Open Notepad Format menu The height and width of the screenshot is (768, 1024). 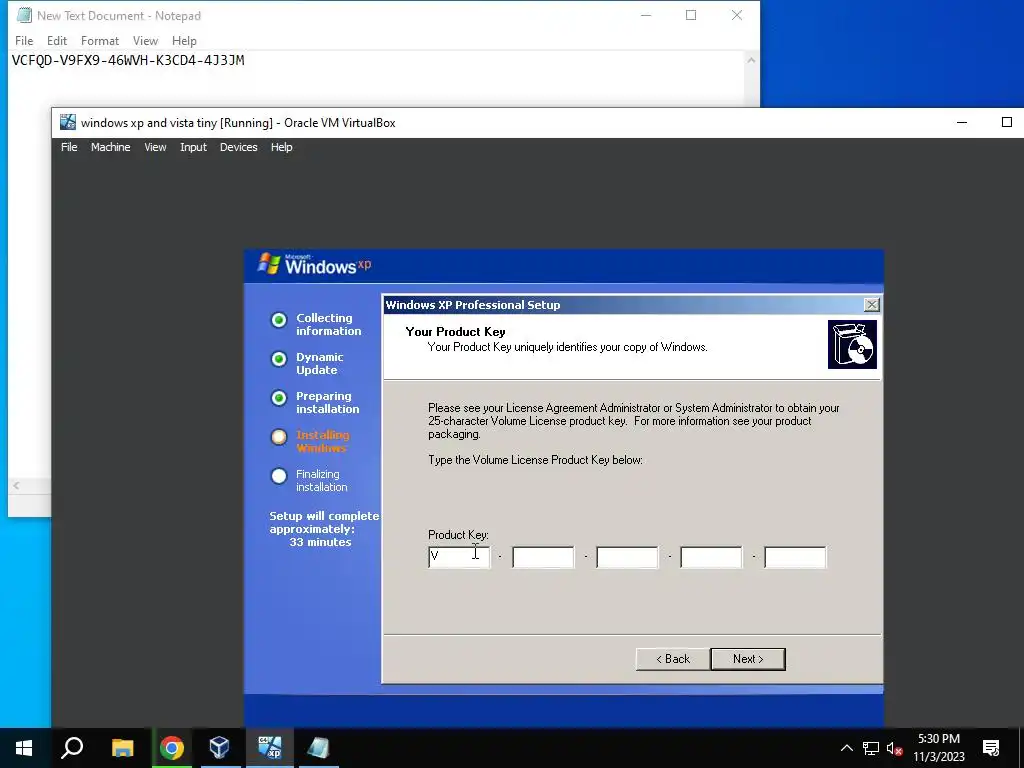[100, 40]
